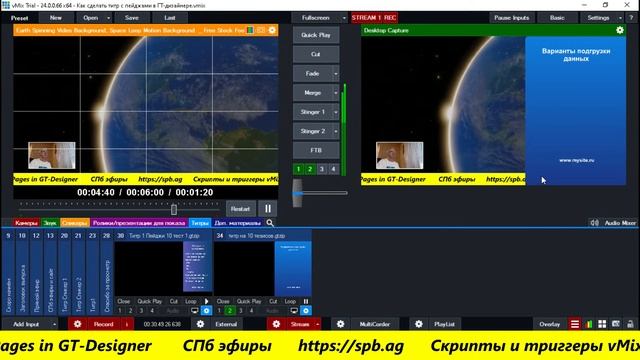Screen dimensions: 640x360
Task: Click the lock icon in bottom bar
Action: pyautogui.click(x=630, y=324)
